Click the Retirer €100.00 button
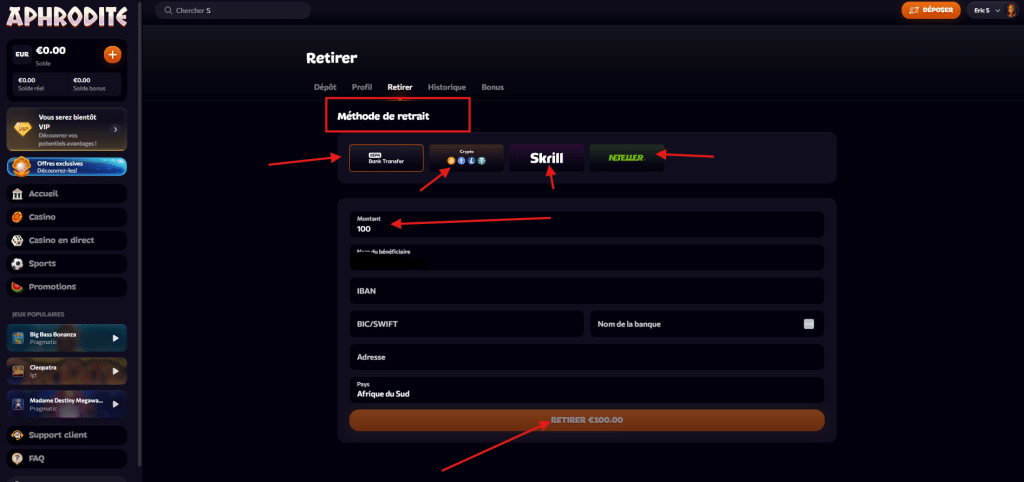This screenshot has height=482, width=1024. coord(586,420)
